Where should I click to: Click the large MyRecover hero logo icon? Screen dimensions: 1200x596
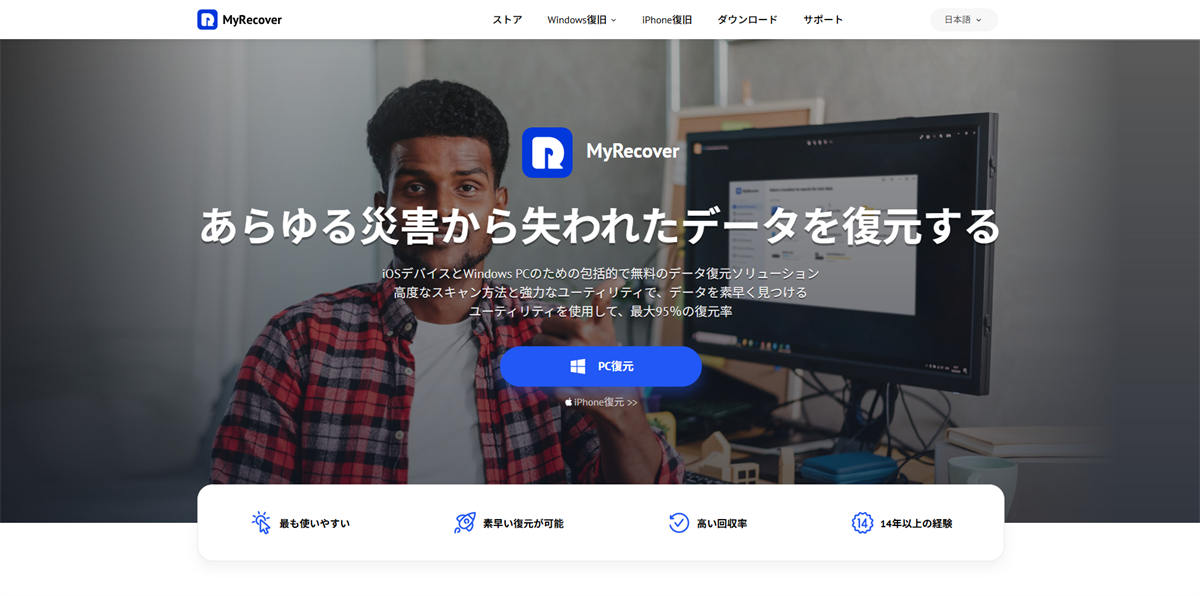point(547,152)
